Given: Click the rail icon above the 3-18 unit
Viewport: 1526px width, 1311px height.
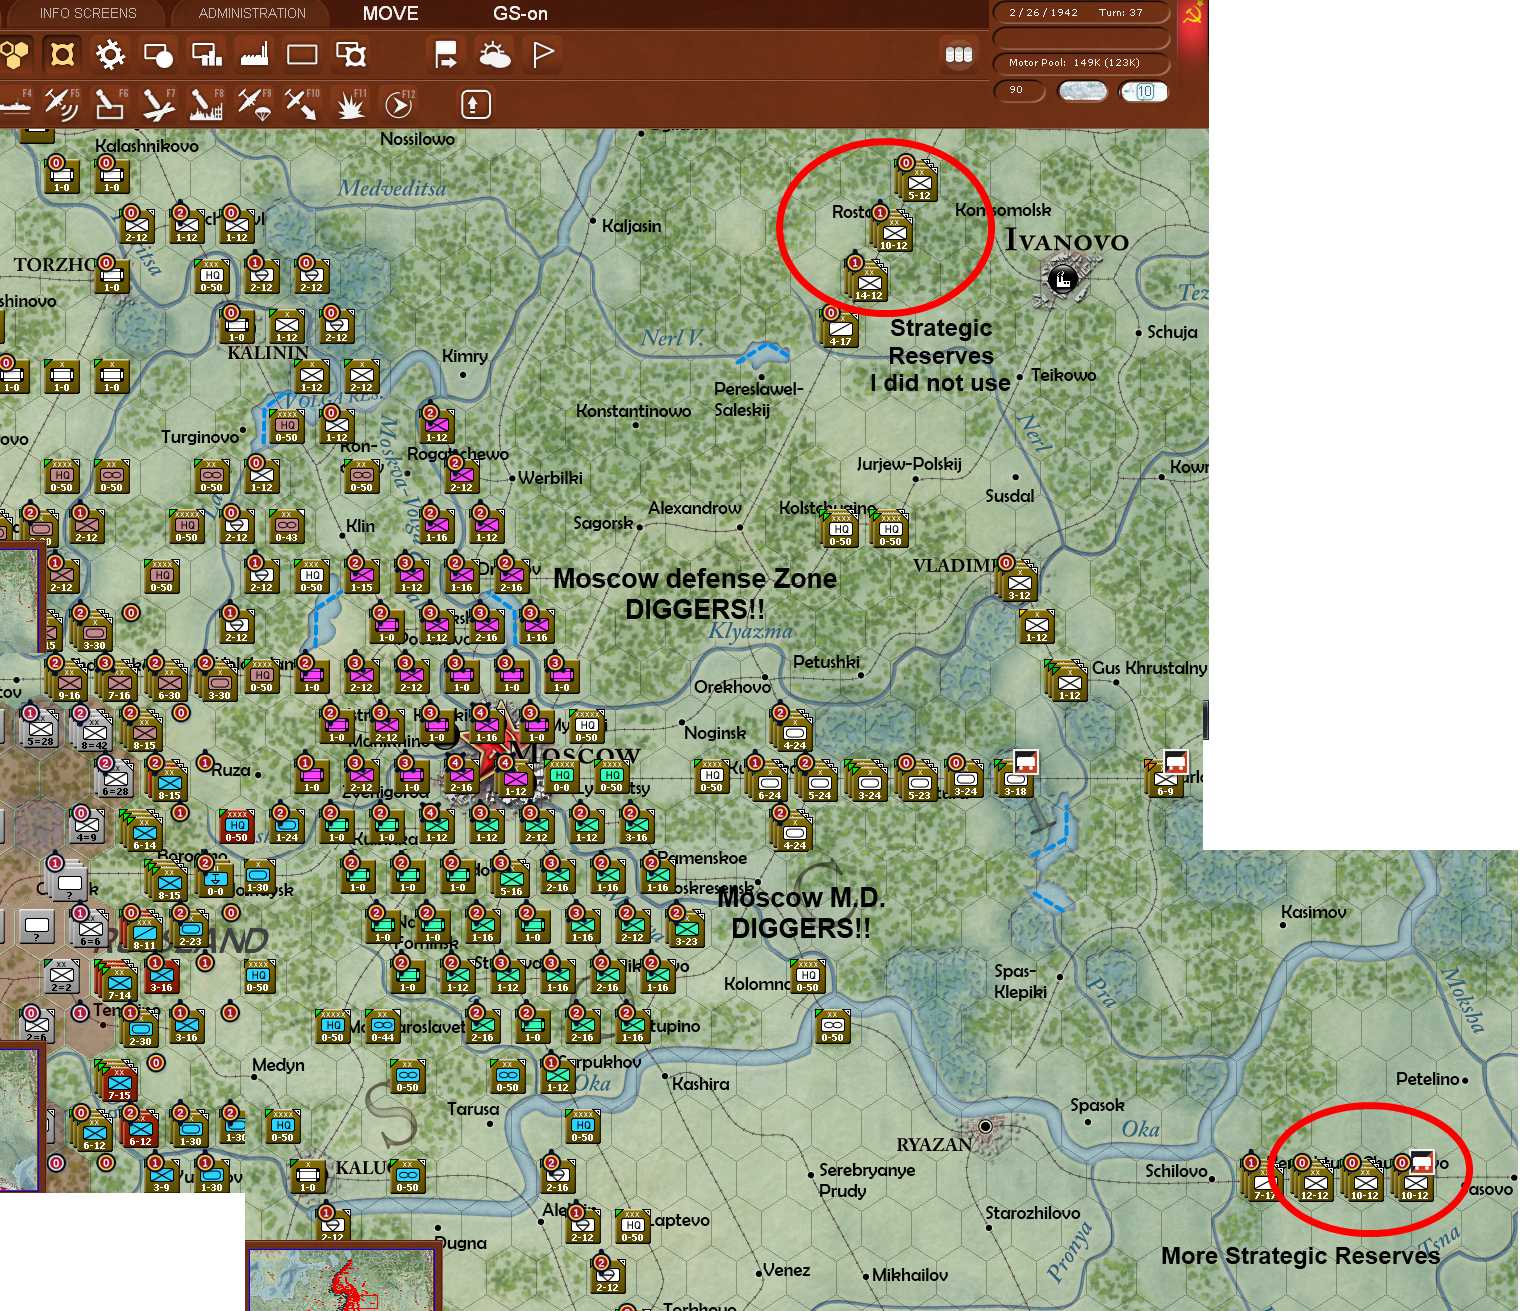Looking at the screenshot, I should [x=1026, y=762].
